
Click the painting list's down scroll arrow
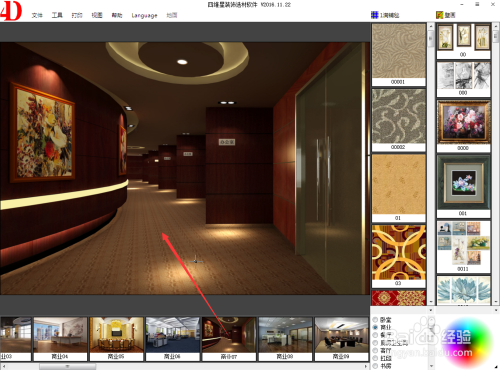tap(496, 302)
